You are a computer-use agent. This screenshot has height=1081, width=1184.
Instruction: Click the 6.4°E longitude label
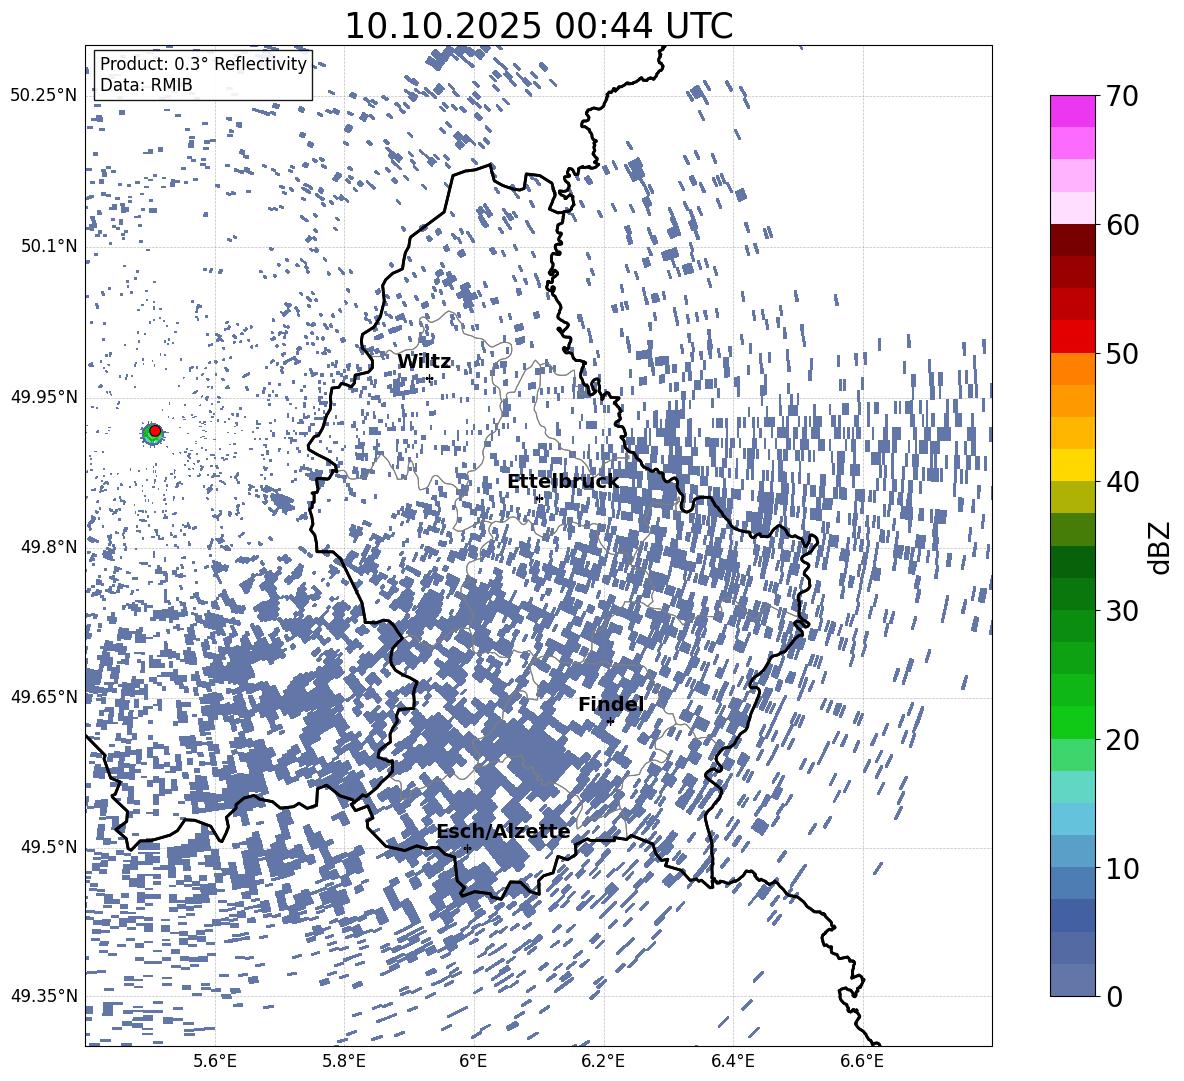732,1061
